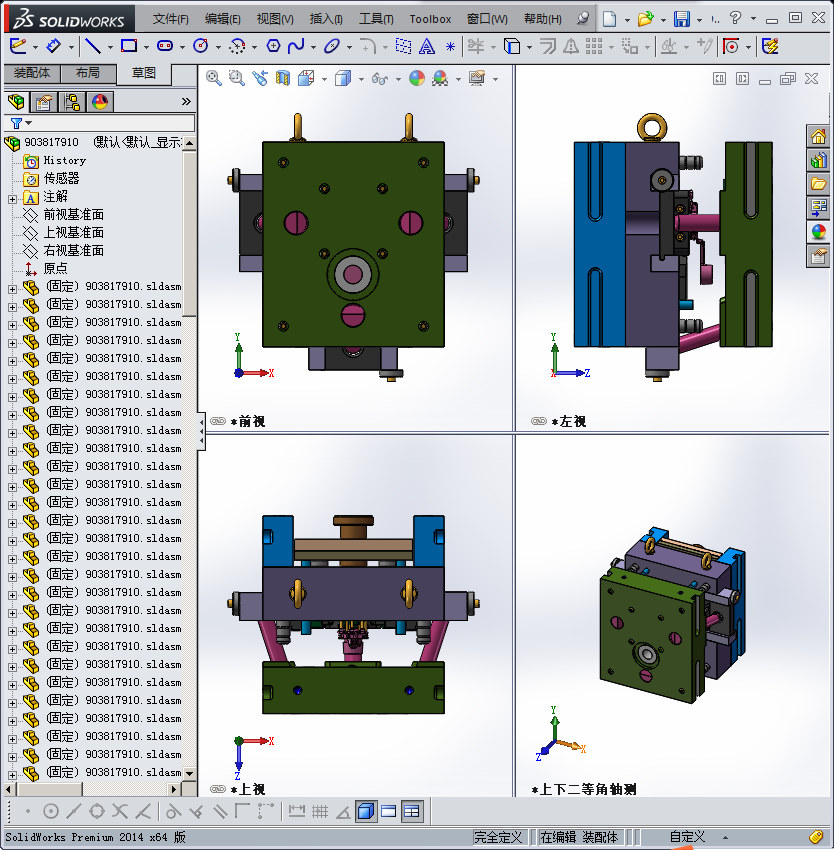Click the Section View icon
Screen dimensions: 834x850
(x=283, y=79)
